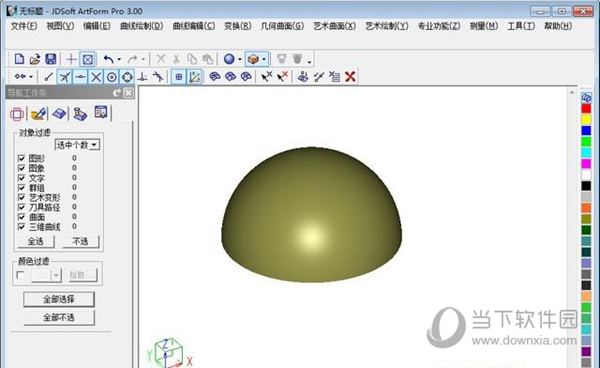Uncheck the 刀具路径 filter checkbox
The width and height of the screenshot is (600, 368).
coord(21,207)
